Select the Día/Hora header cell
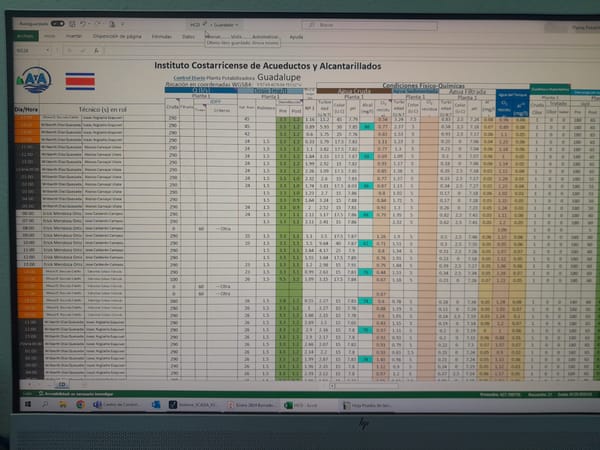600x450 pixels. tap(26, 109)
